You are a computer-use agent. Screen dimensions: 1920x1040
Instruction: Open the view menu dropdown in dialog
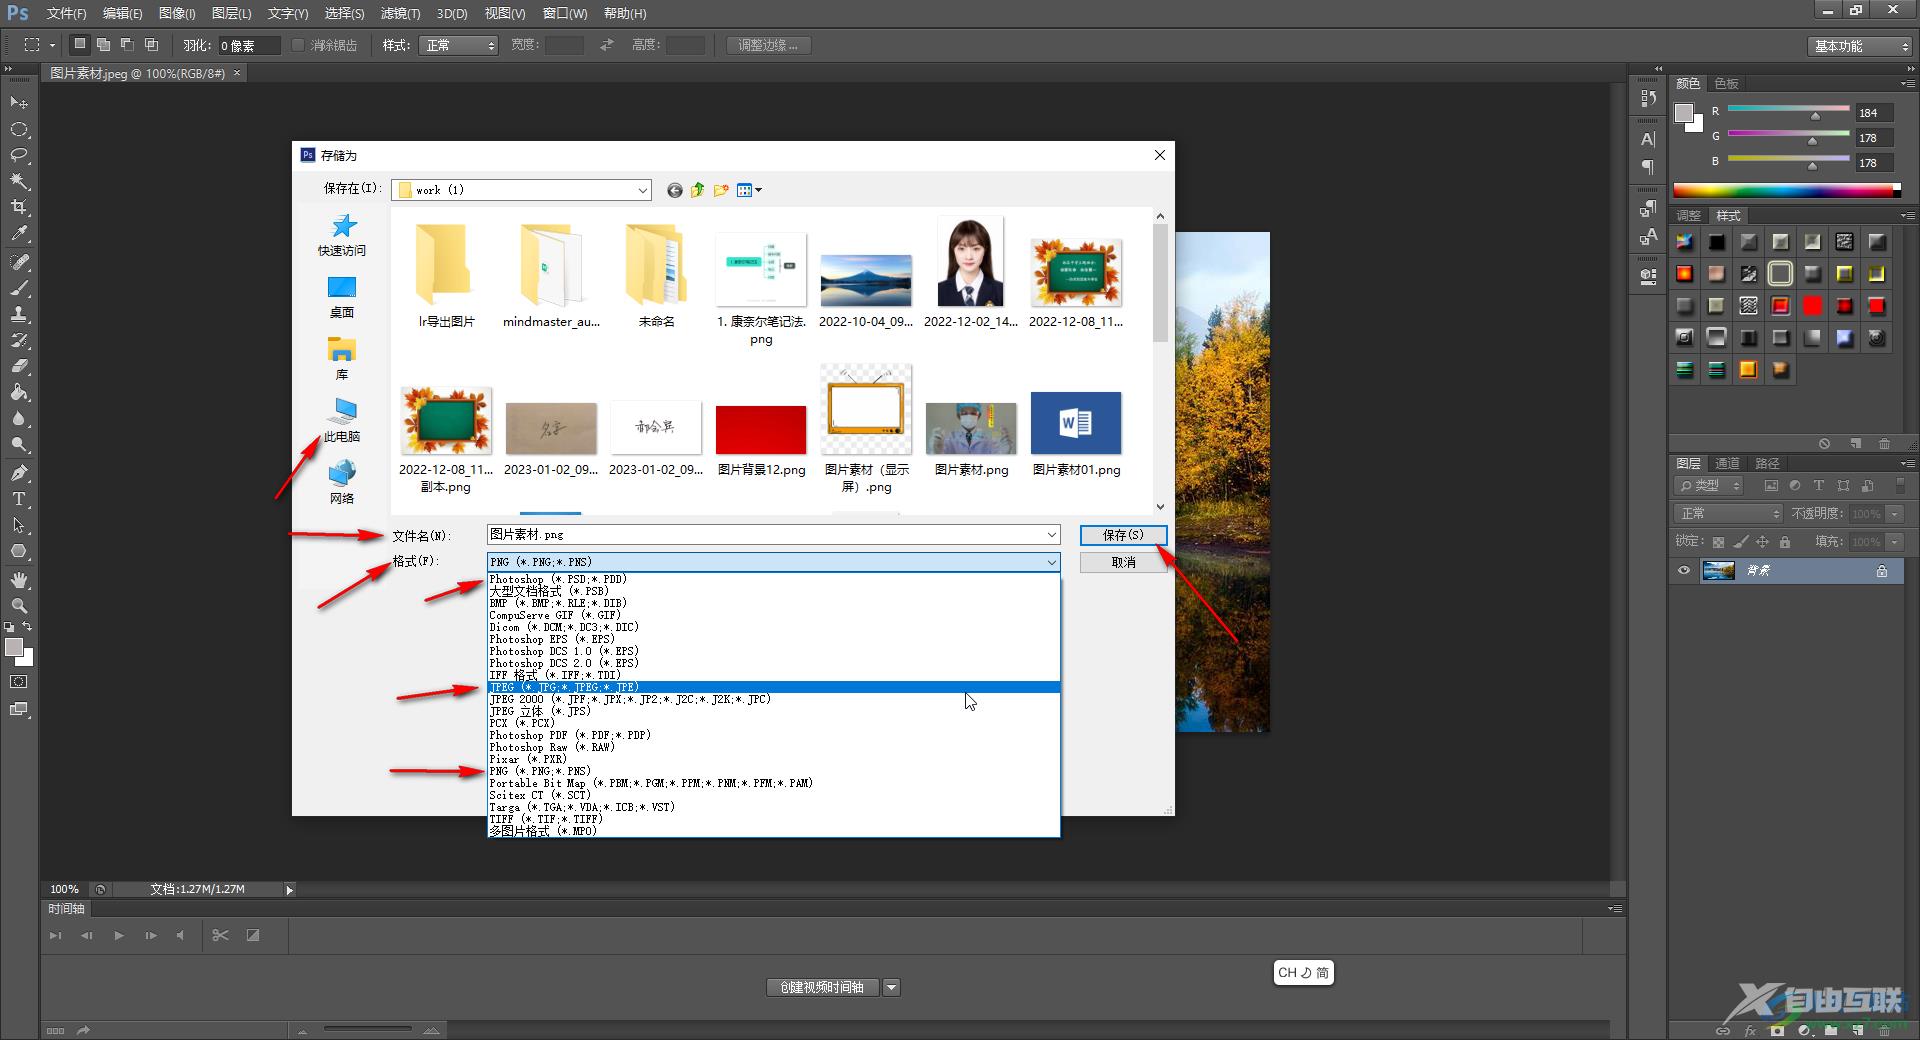749,190
